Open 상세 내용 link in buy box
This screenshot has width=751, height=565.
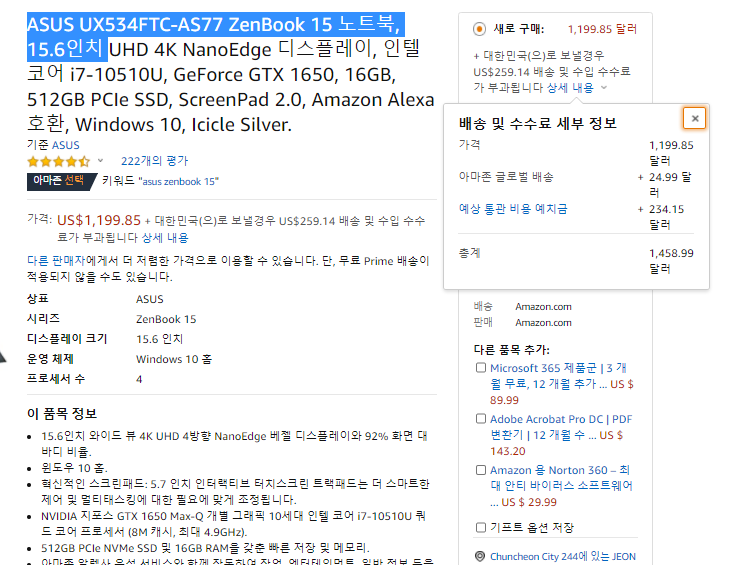[x=570, y=88]
